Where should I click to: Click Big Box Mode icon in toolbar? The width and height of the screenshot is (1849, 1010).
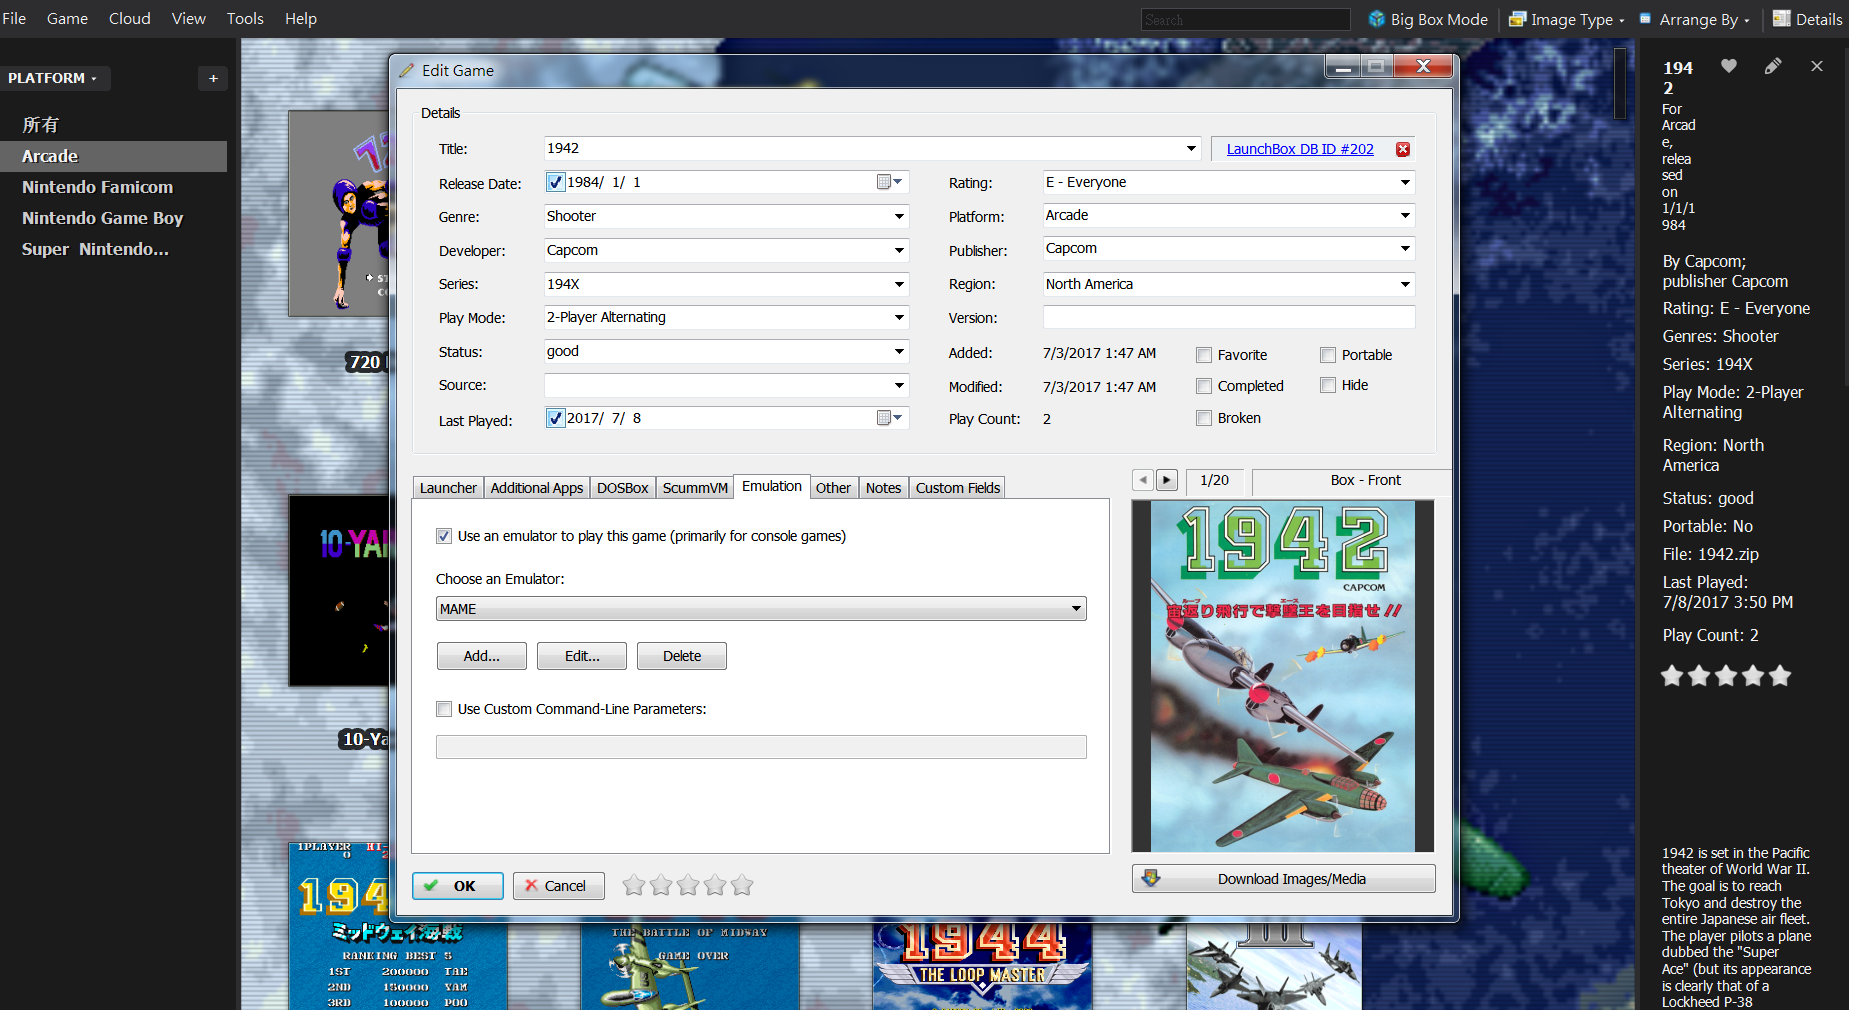[1377, 19]
